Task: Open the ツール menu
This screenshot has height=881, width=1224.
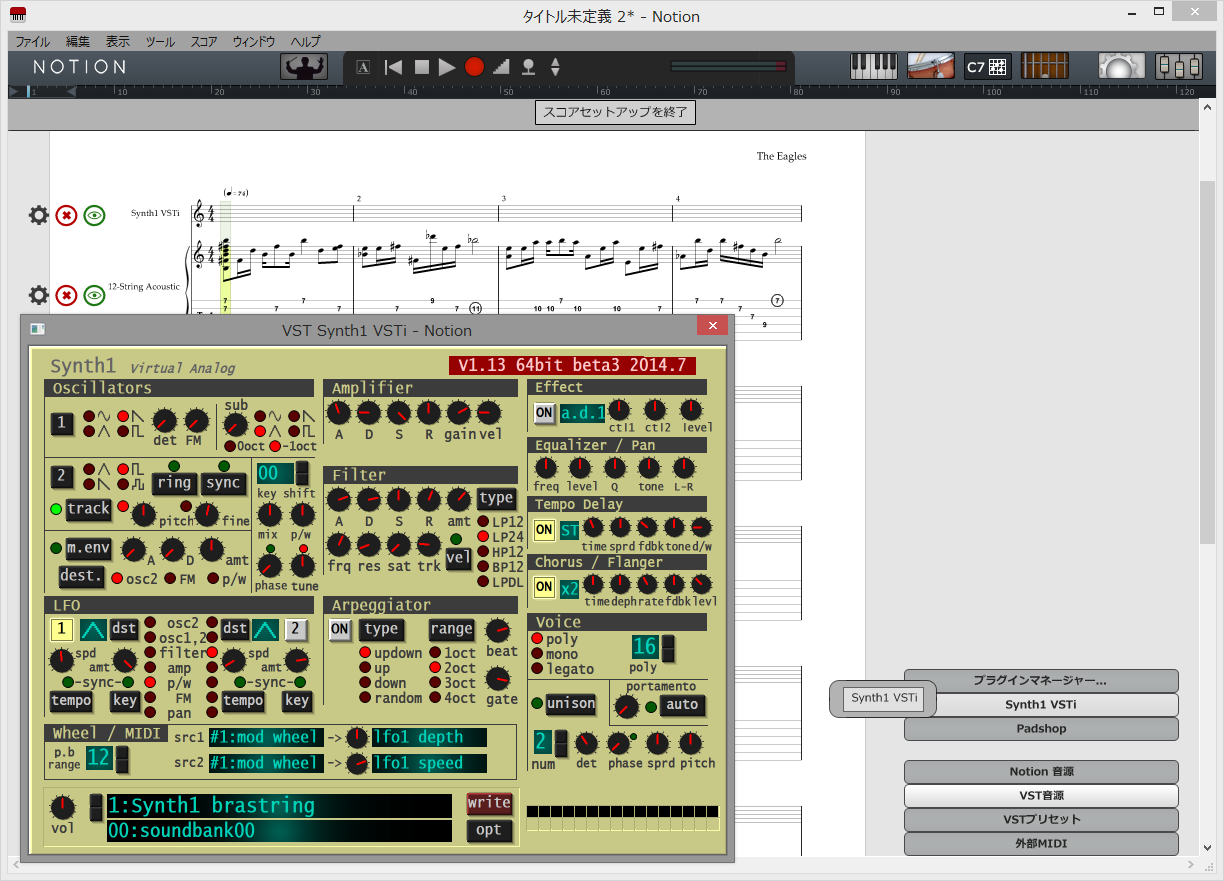Action: (160, 42)
